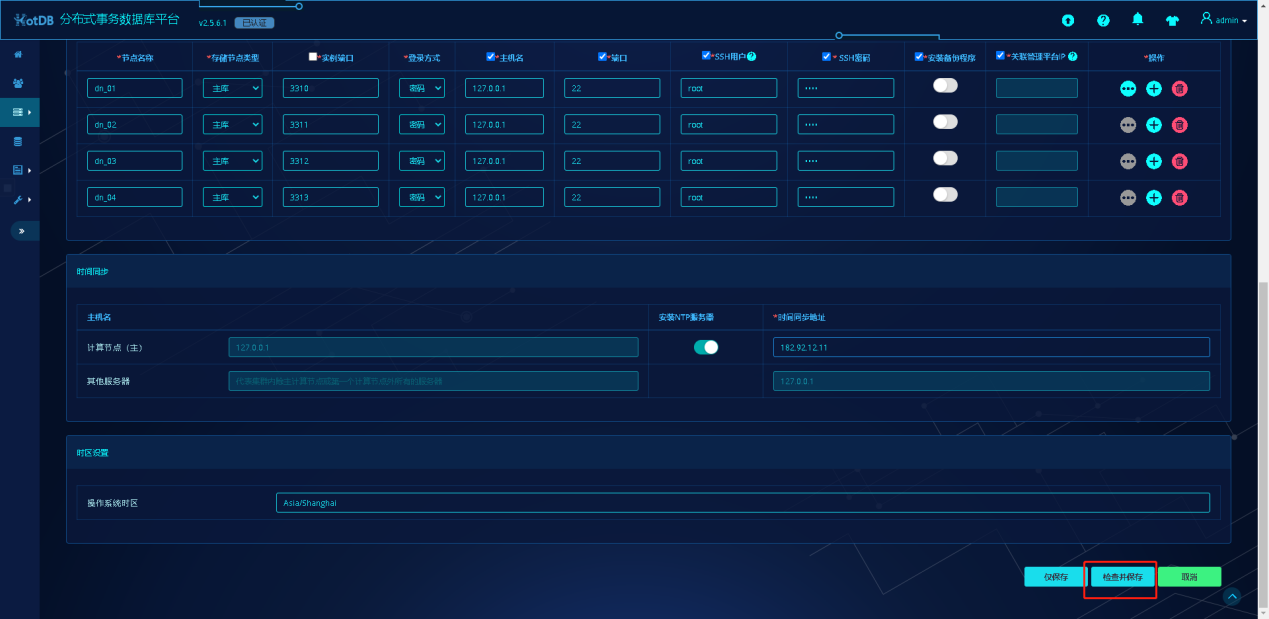Open the storage node type dropdown for dn_03

(233, 161)
